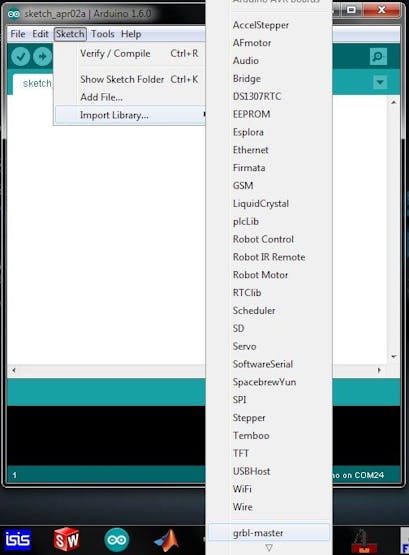The width and height of the screenshot is (409, 555).
Task: Select Add File... entry
Action: click(130, 97)
